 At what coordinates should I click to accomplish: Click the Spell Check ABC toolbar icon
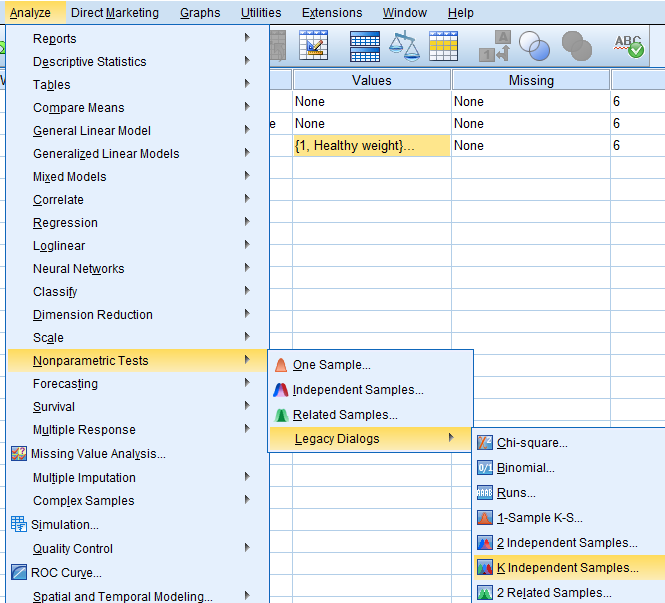coord(629,46)
